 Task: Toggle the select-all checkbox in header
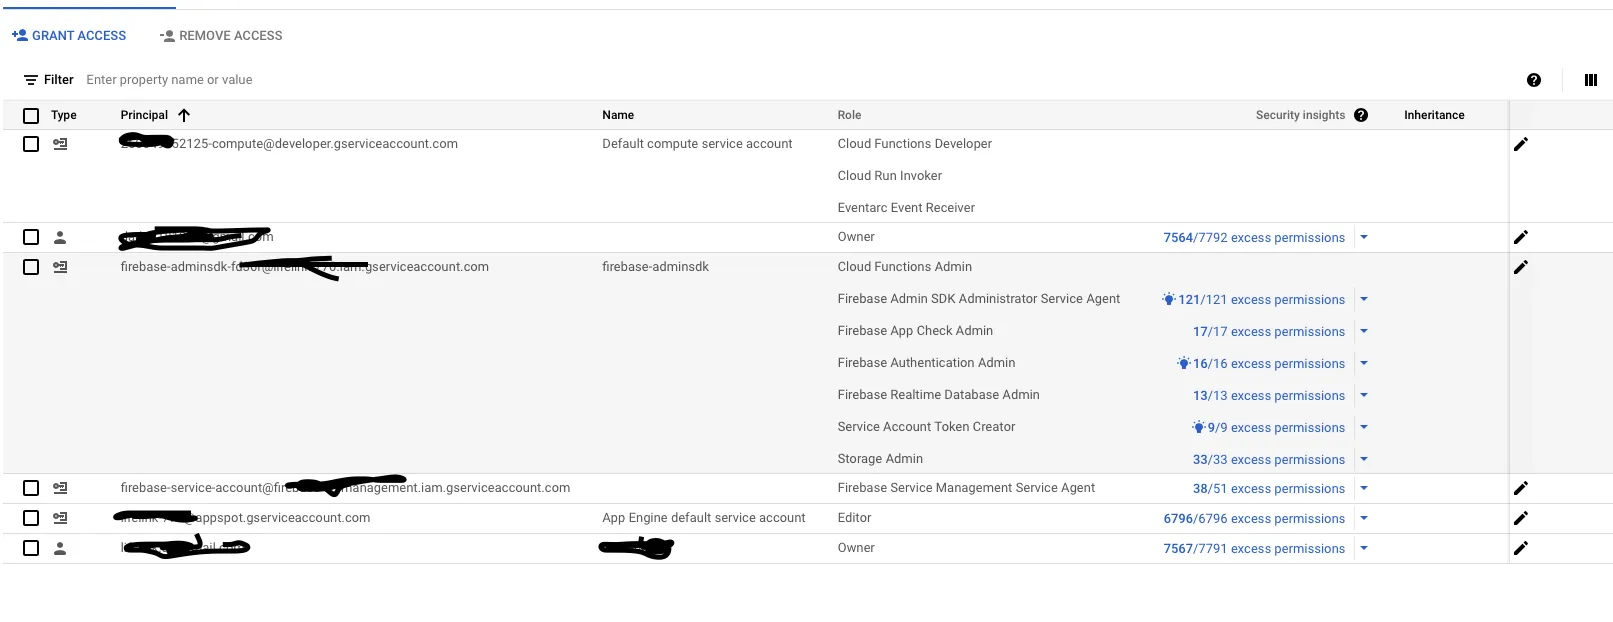tap(31, 115)
